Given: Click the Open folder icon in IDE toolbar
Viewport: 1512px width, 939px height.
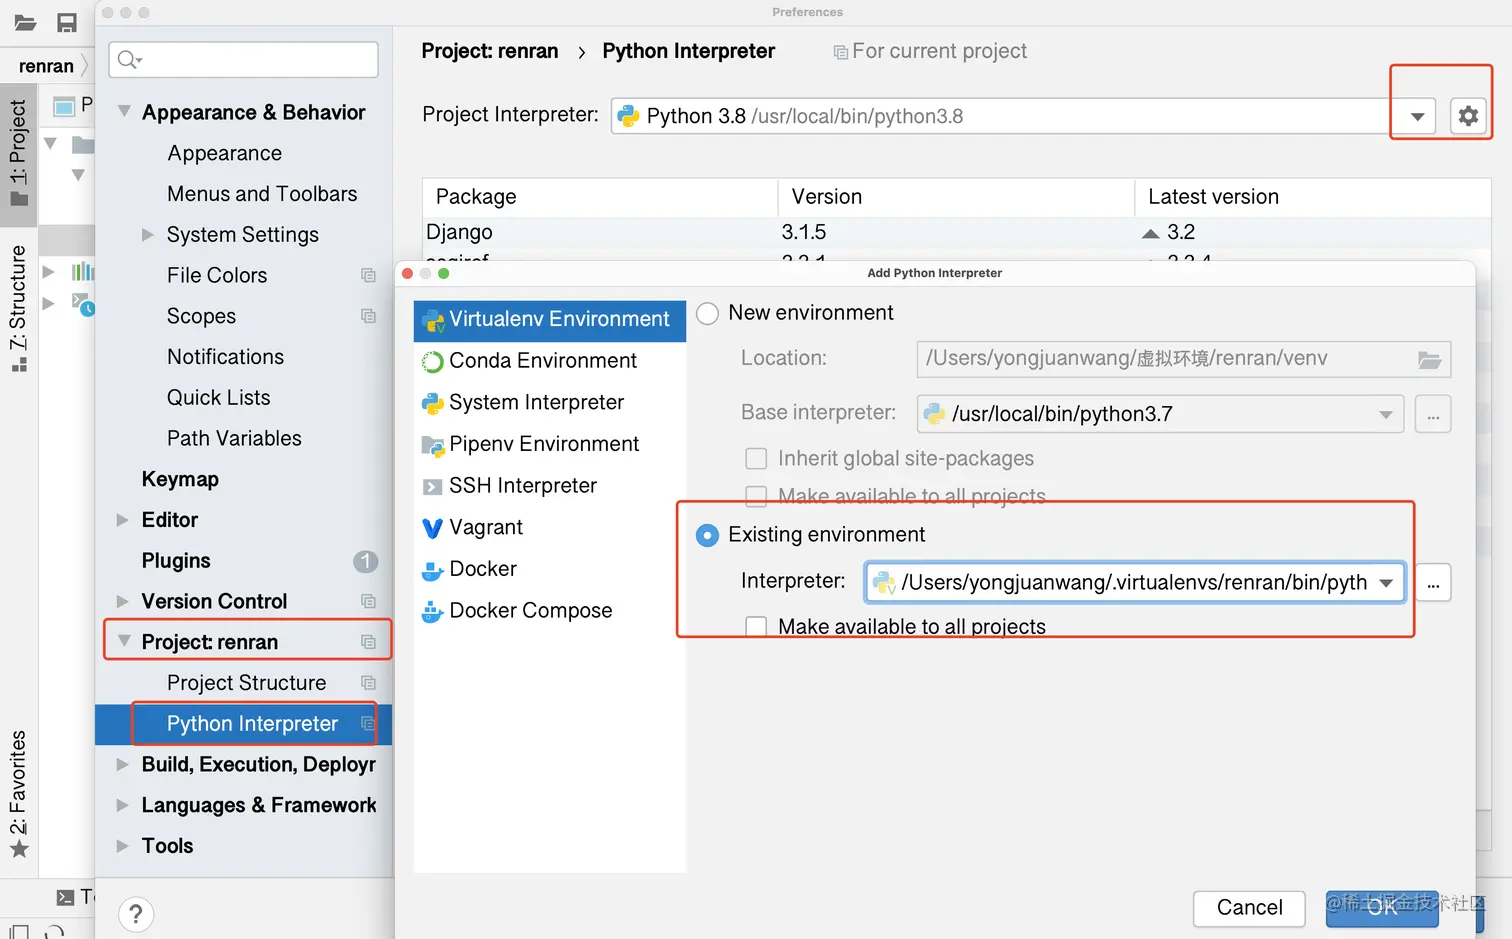Looking at the screenshot, I should 25,22.
